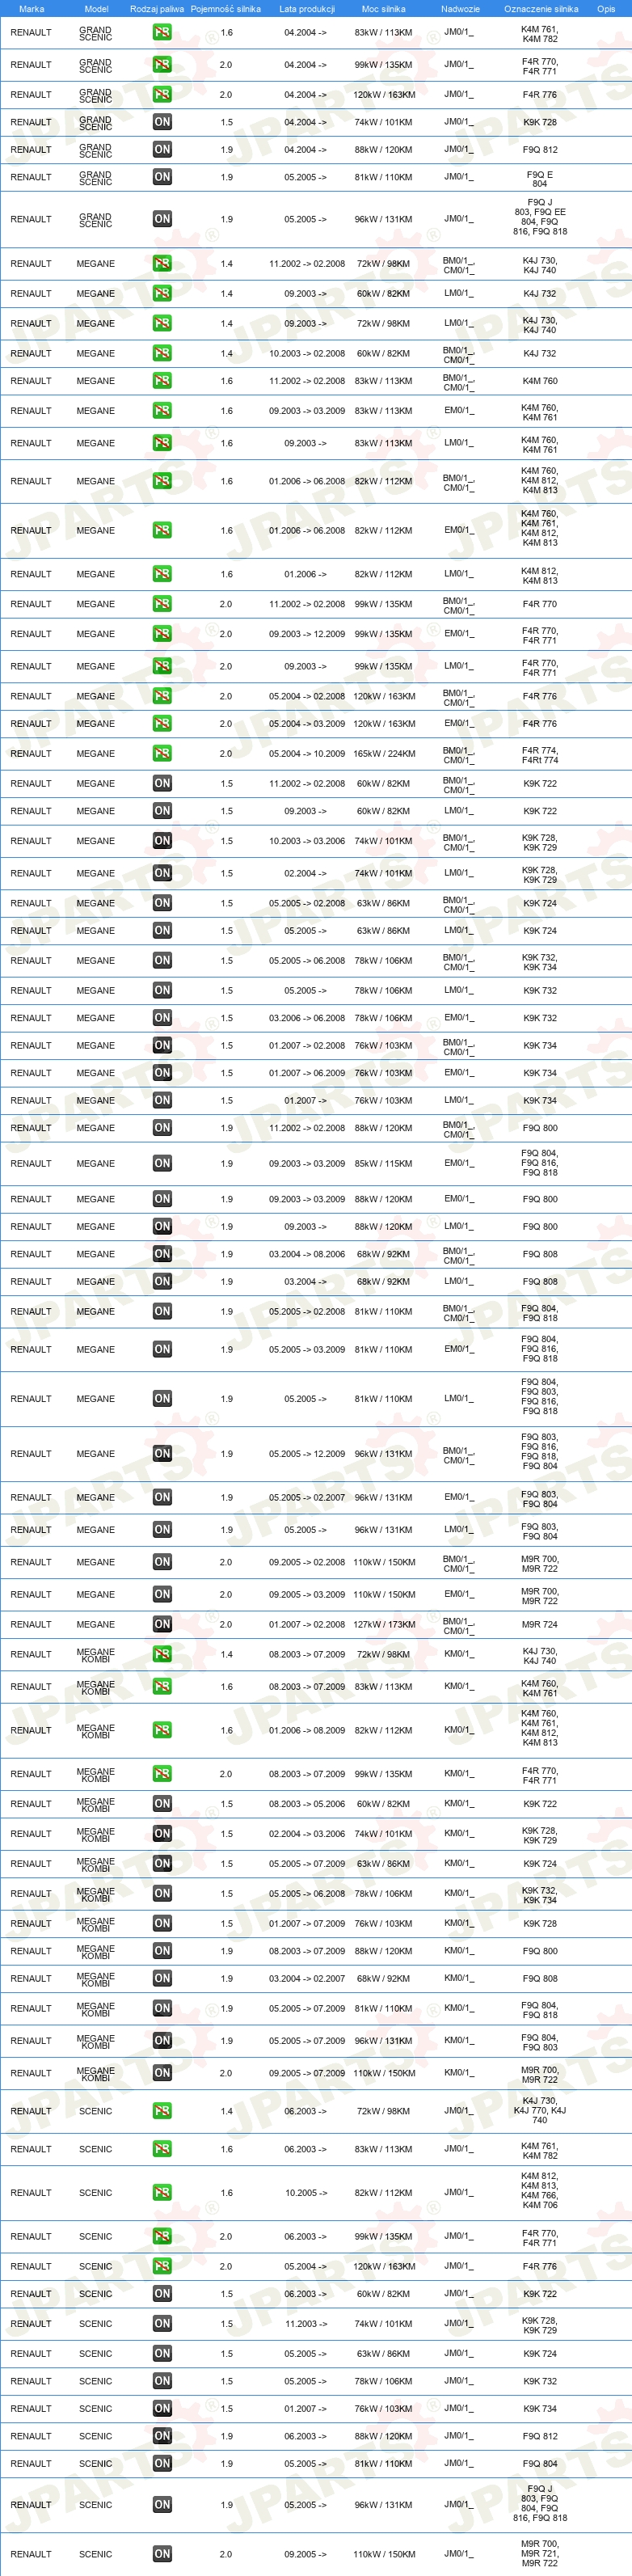Click ON icon in Megane 2.0 110kW EM0/1_ row
The height and width of the screenshot is (2576, 632).
[x=162, y=1594]
